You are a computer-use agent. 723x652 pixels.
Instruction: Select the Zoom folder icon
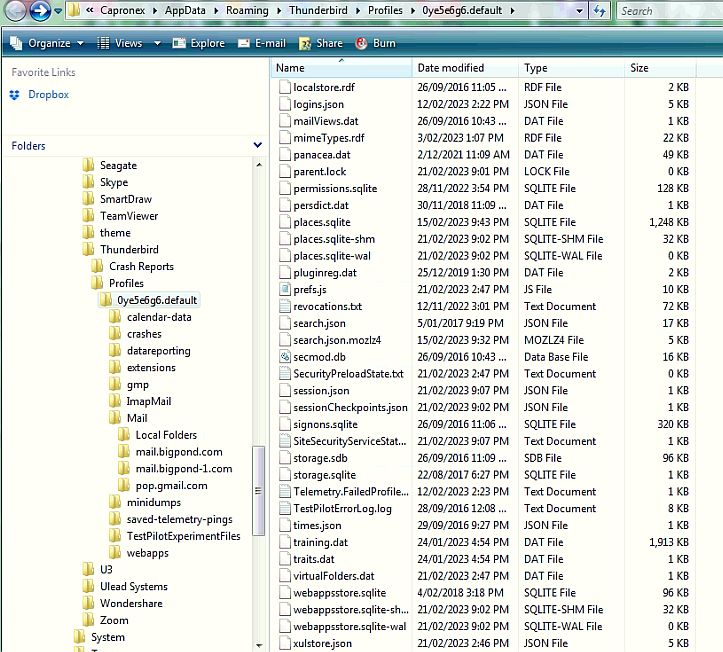[89, 620]
